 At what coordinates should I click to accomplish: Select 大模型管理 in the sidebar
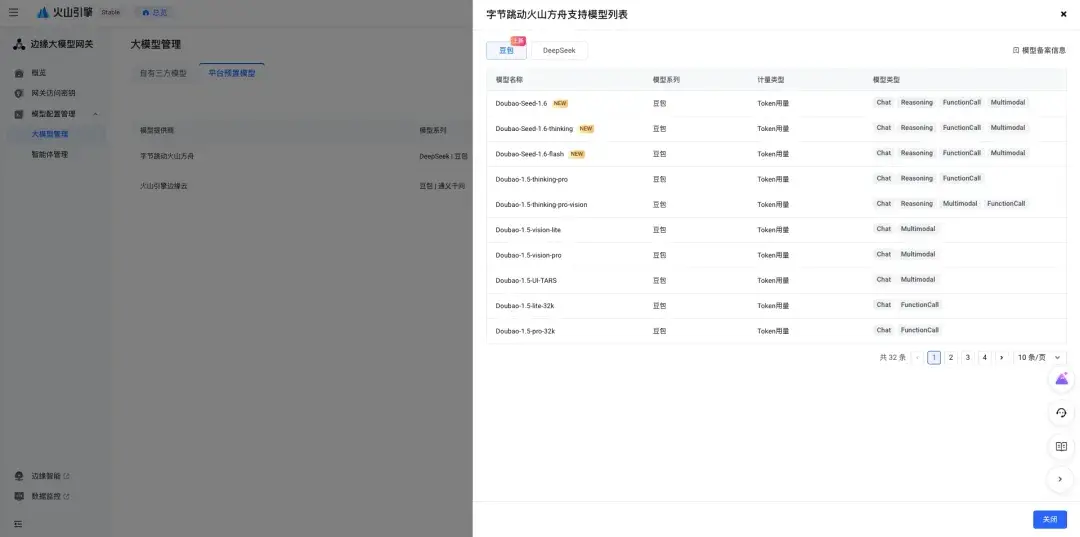(x=50, y=134)
